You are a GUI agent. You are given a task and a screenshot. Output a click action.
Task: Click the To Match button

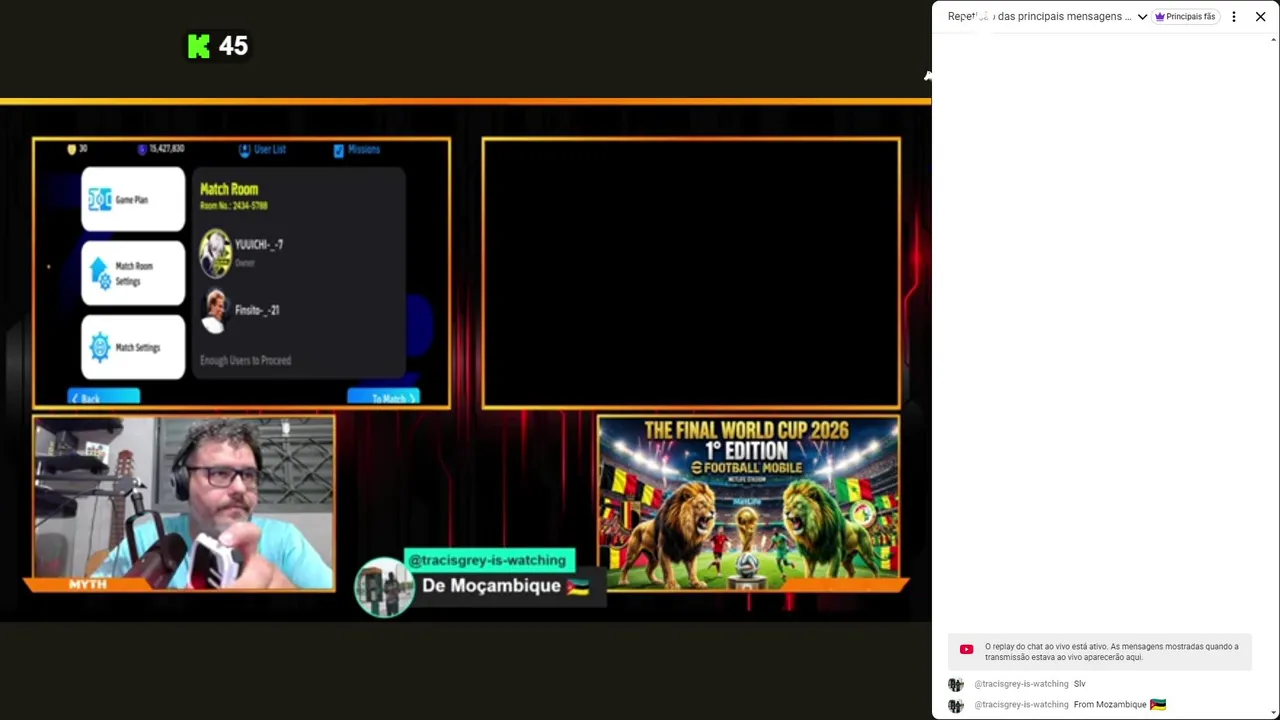[x=383, y=398]
